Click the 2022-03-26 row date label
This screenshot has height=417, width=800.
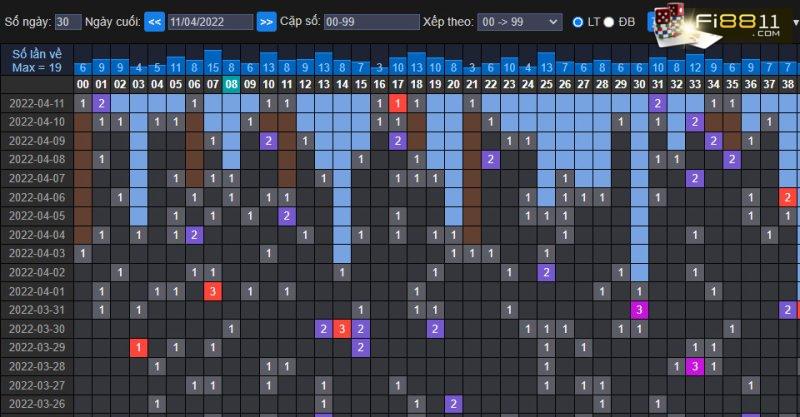[x=37, y=404]
